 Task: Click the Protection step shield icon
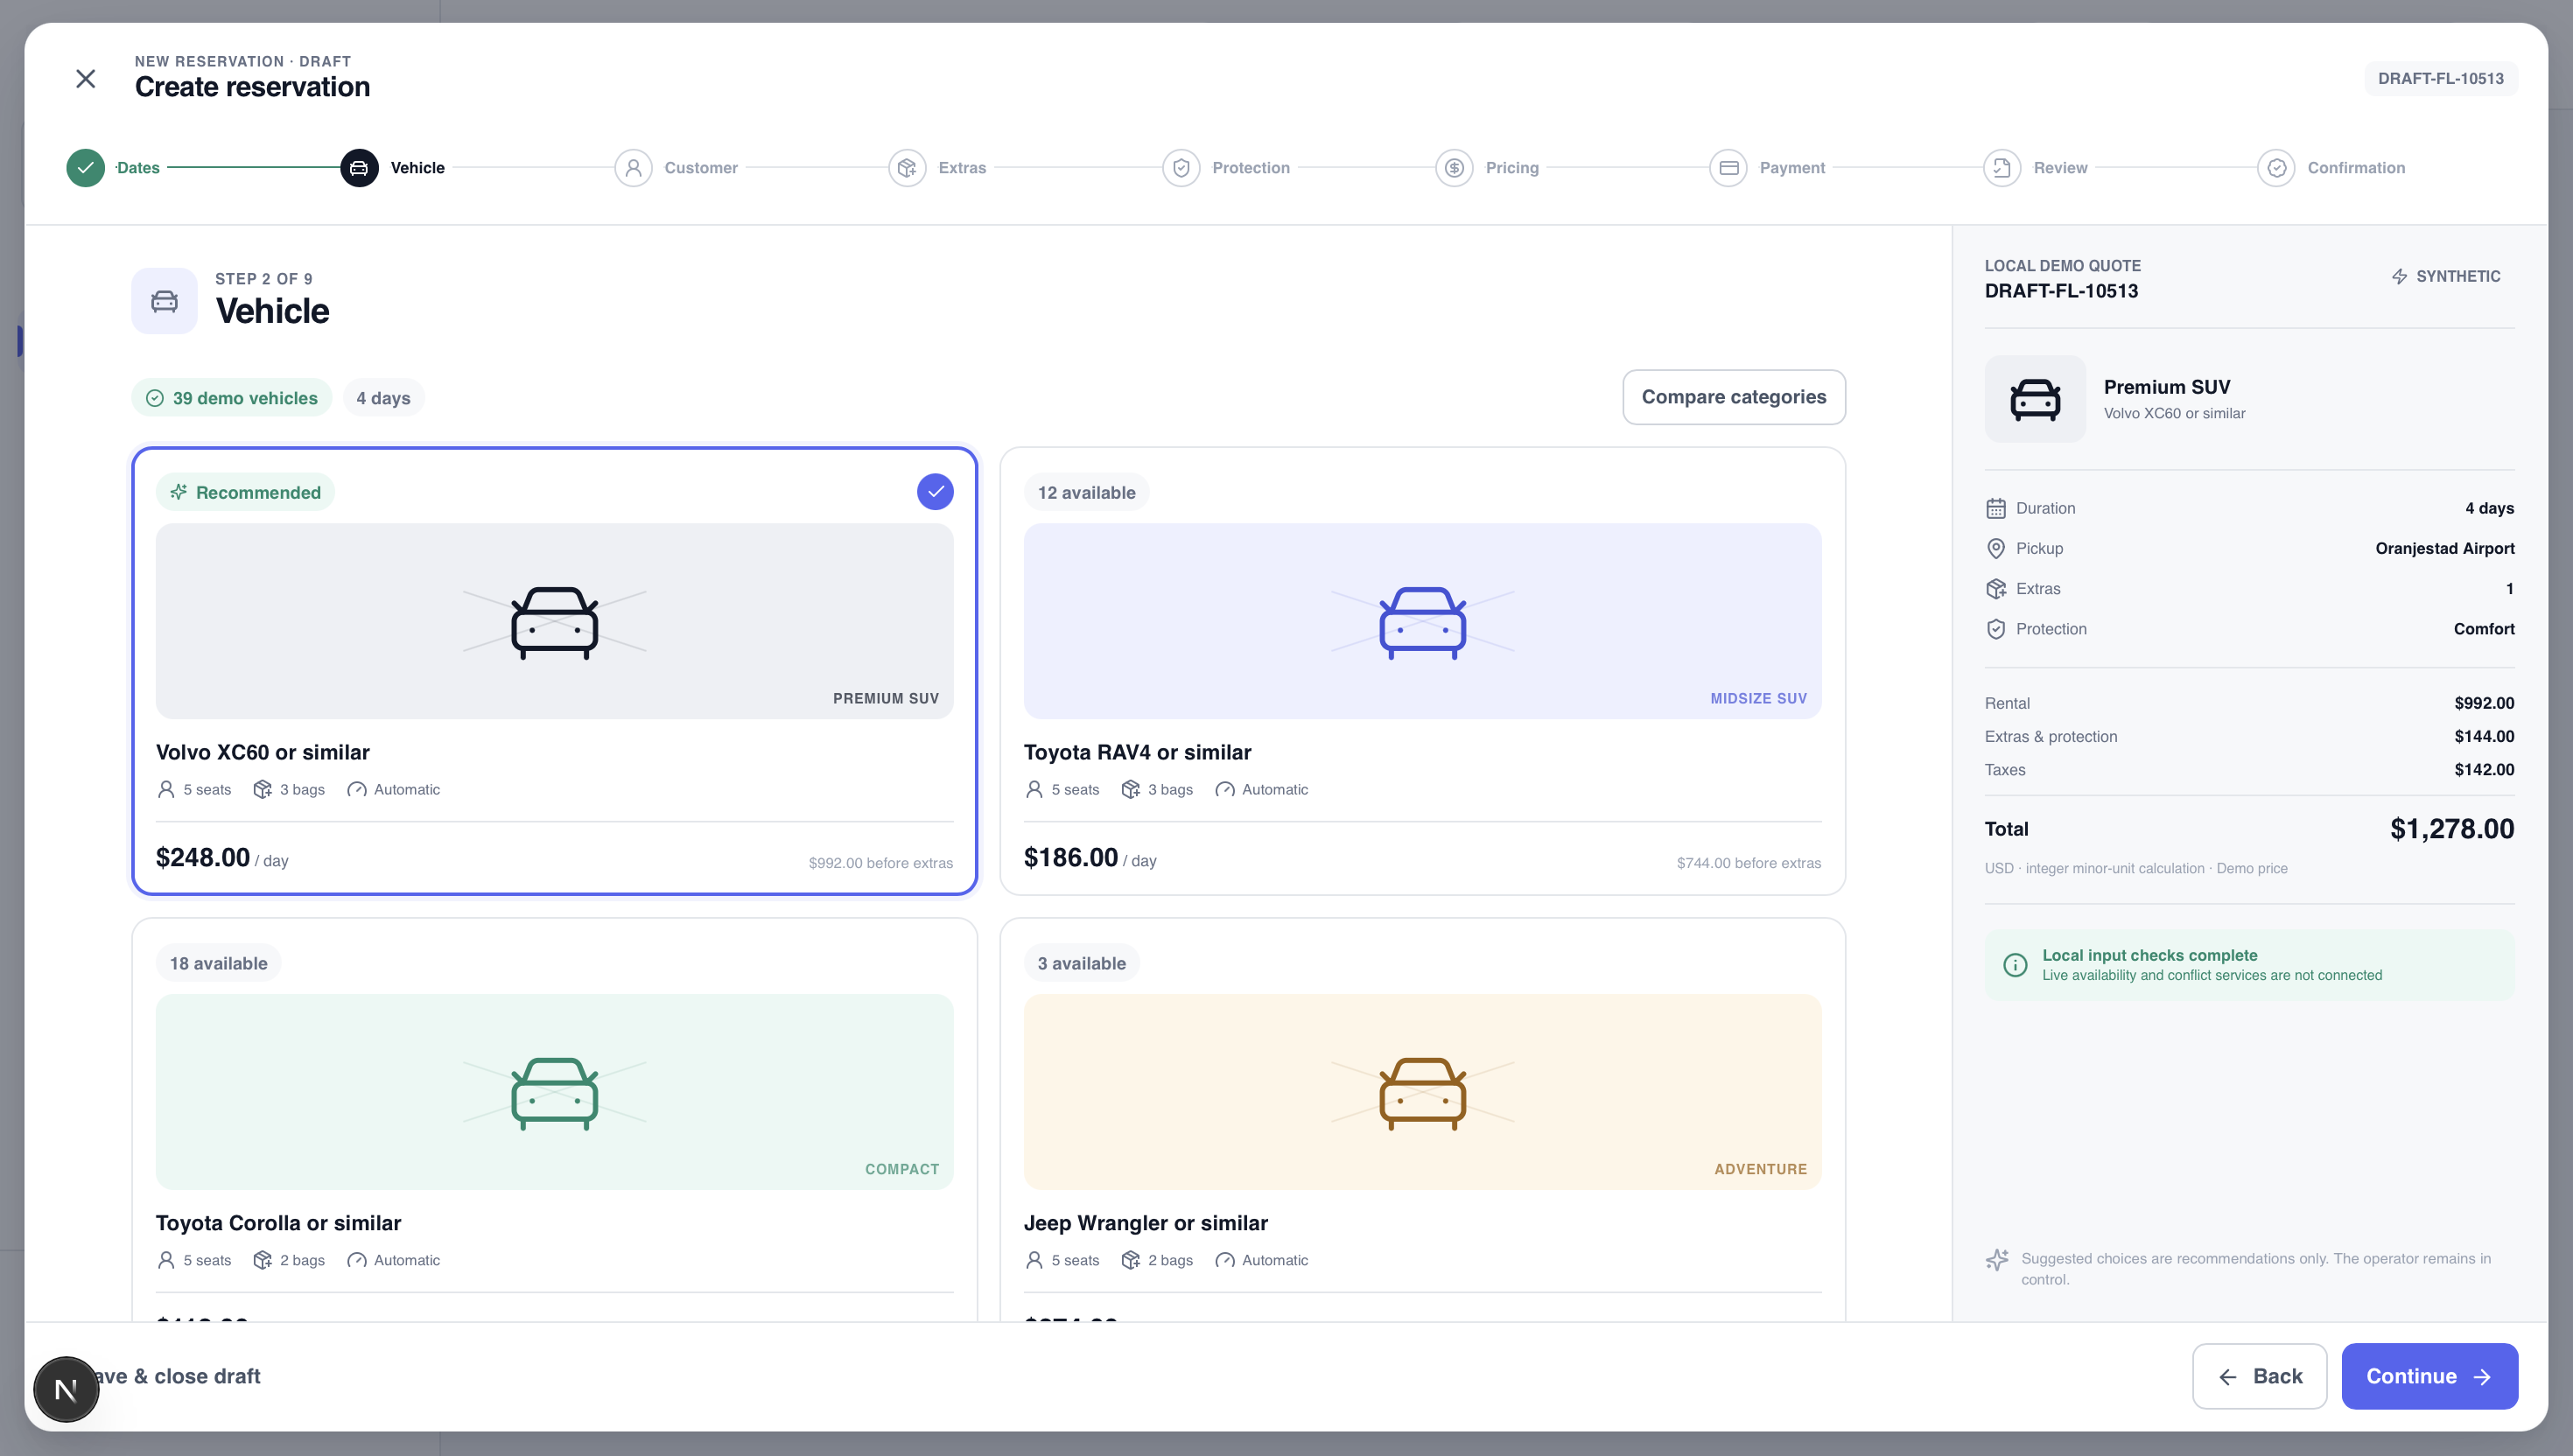pos(1181,168)
